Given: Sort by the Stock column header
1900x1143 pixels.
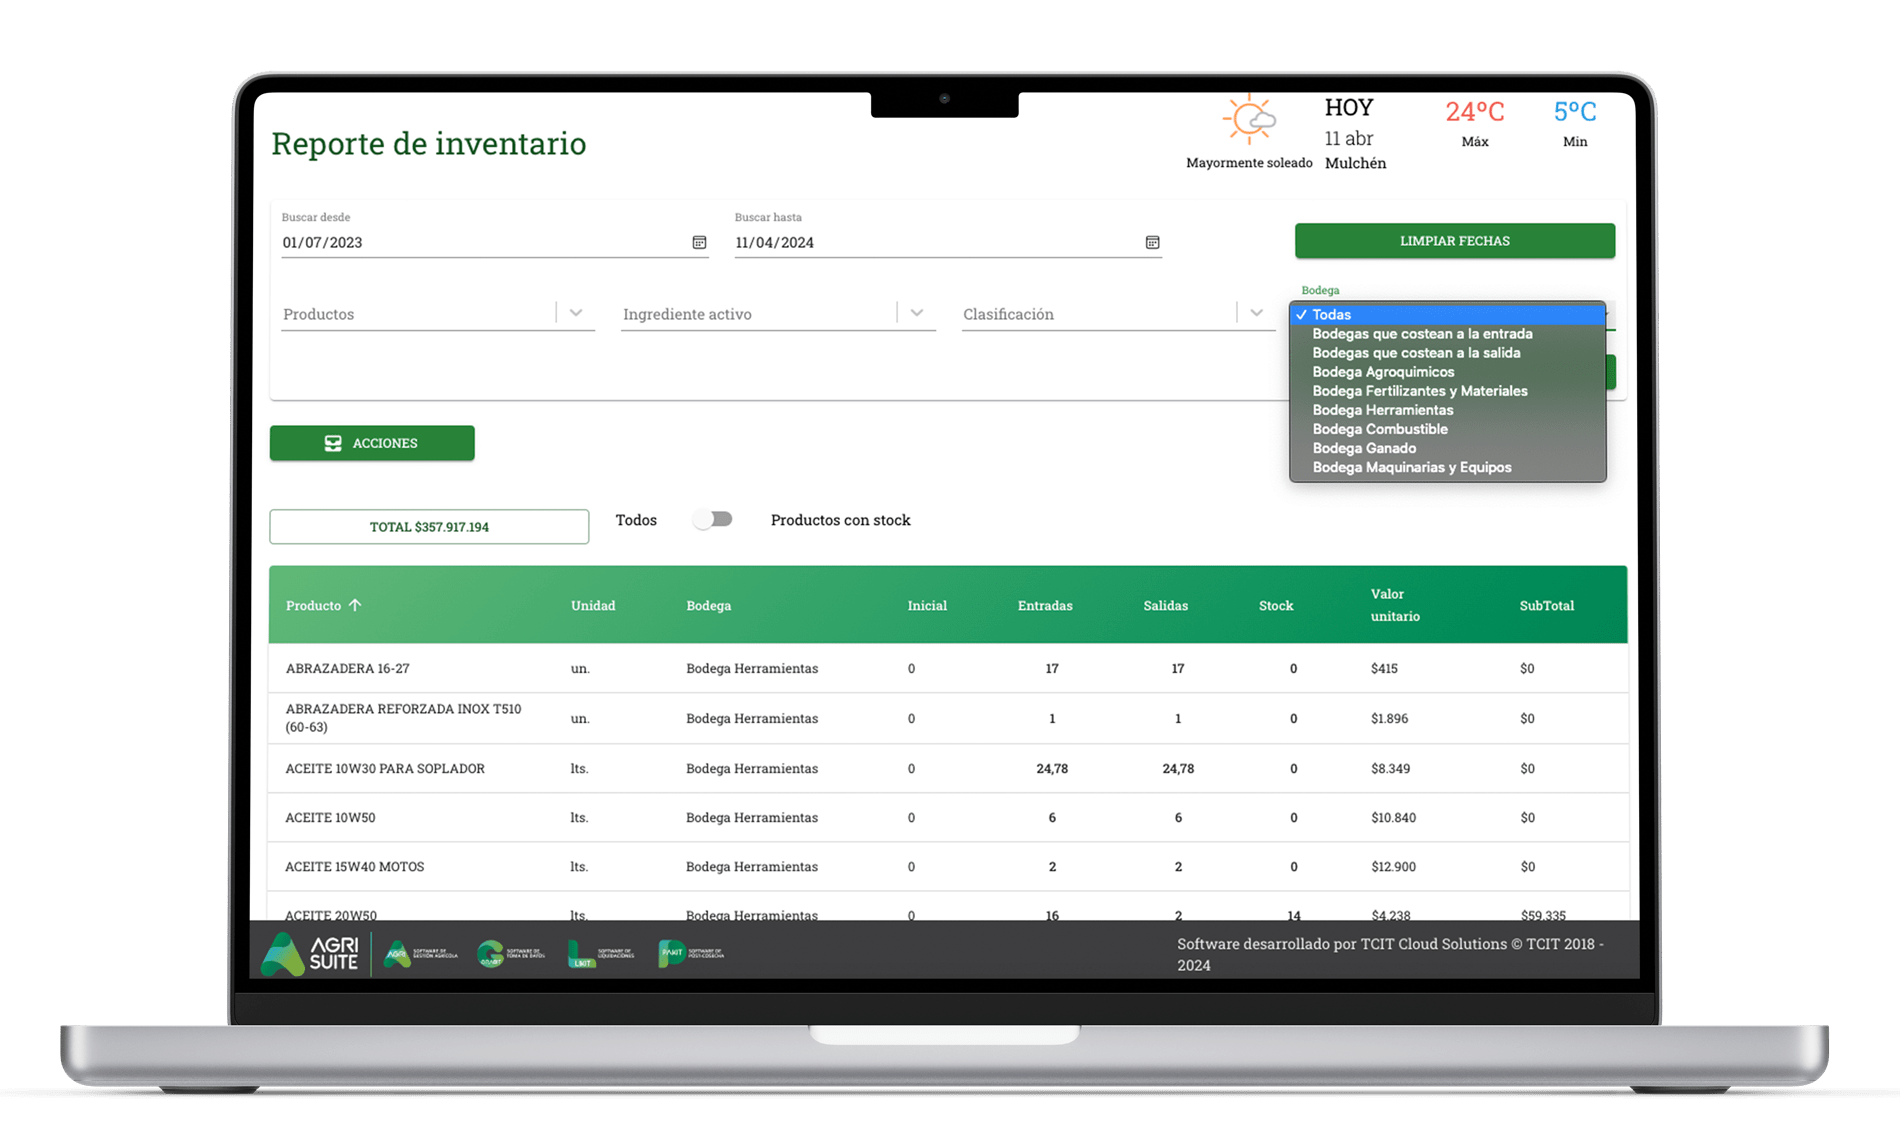Looking at the screenshot, I should [1276, 605].
